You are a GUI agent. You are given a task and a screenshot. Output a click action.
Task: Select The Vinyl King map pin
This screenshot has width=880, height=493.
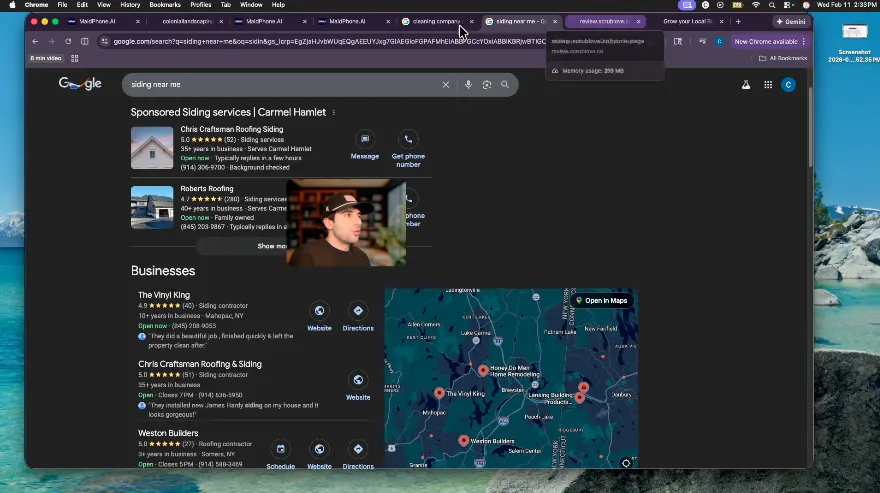pos(439,393)
